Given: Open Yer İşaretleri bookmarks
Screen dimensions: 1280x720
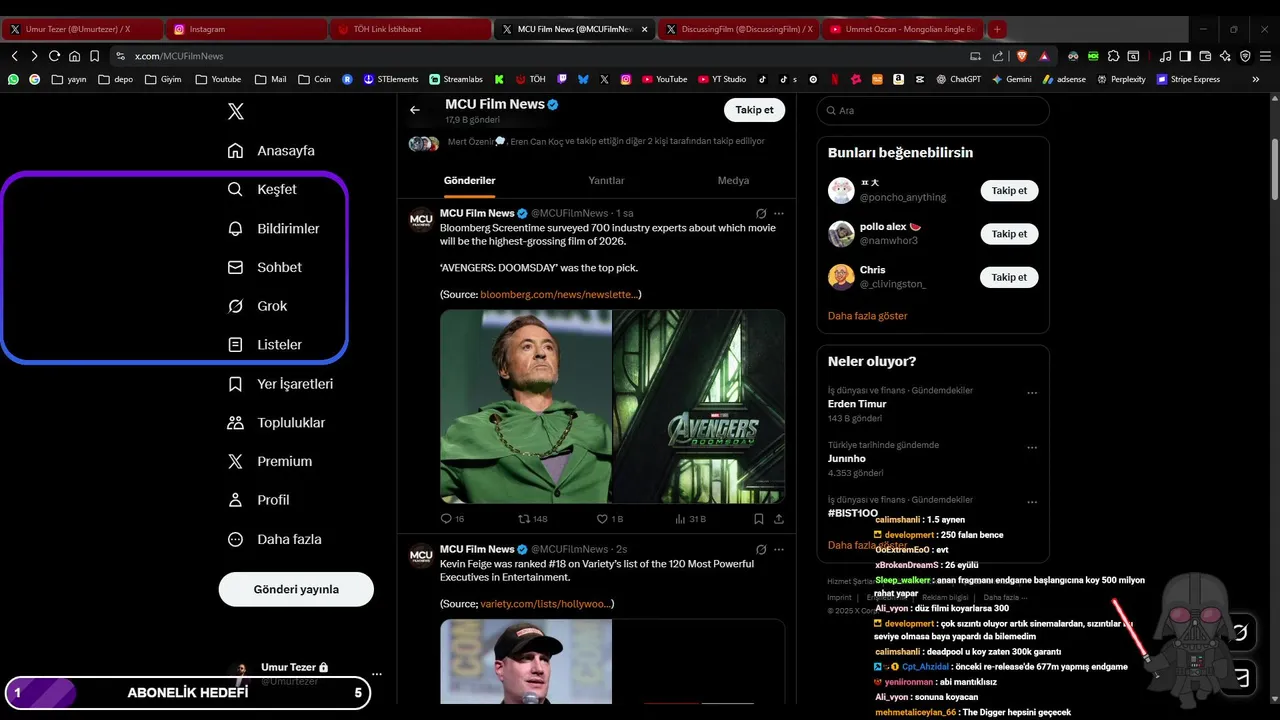Looking at the screenshot, I should coord(280,384).
